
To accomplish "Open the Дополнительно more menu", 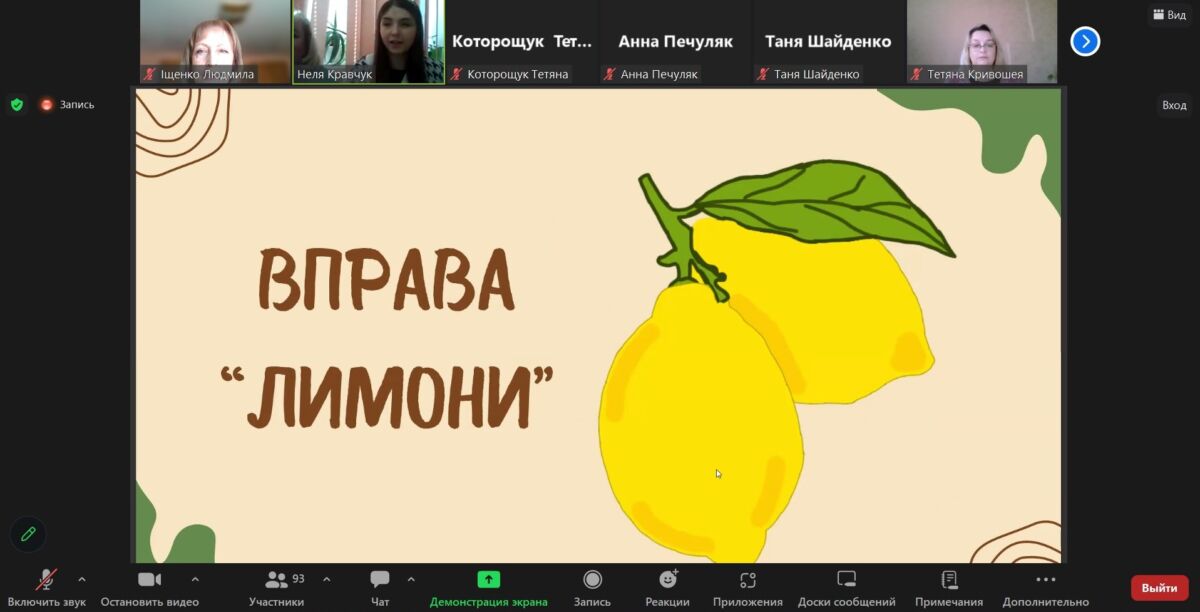I will [x=1045, y=588].
